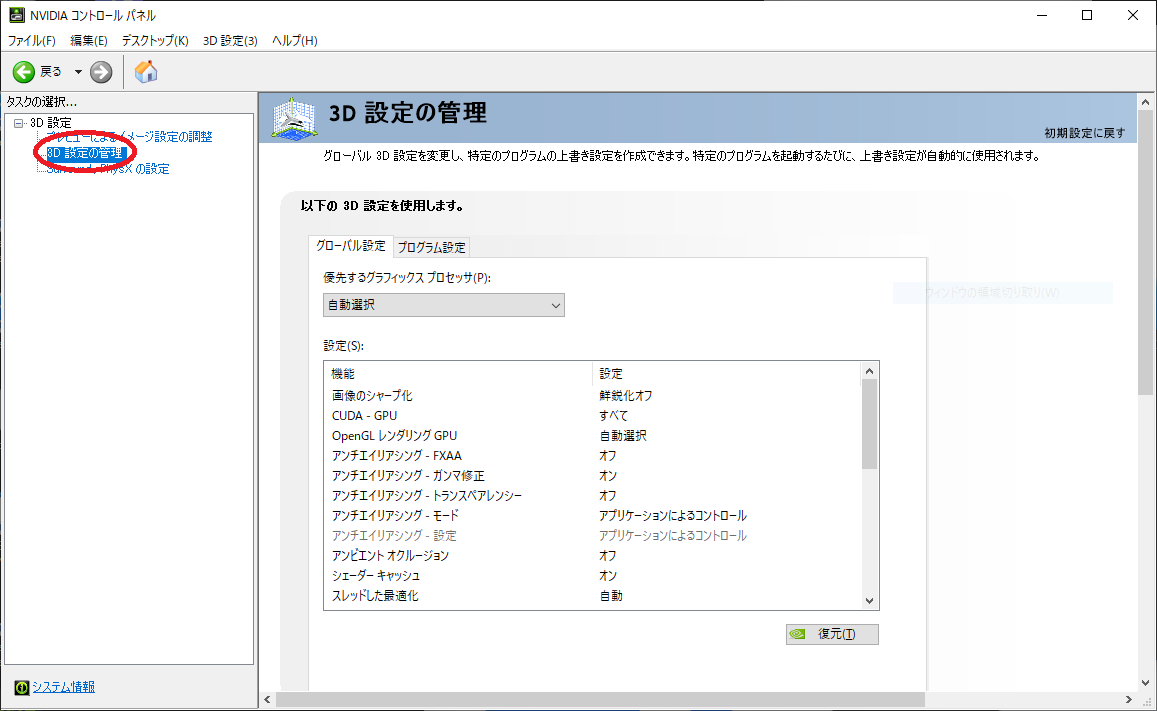Select OpenGL レンダリング GPU row
Viewport: 1157px width, 711px height.
pyautogui.click(x=594, y=436)
